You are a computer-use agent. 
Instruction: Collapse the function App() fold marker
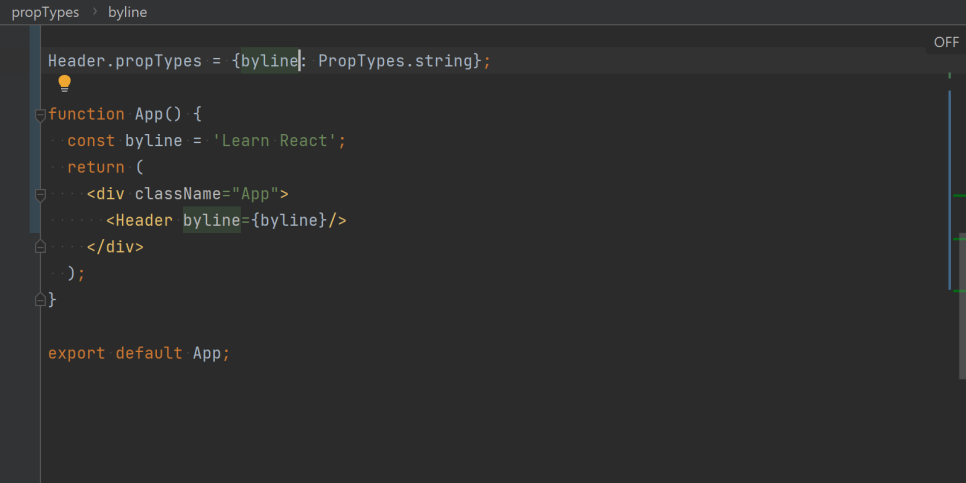40,115
